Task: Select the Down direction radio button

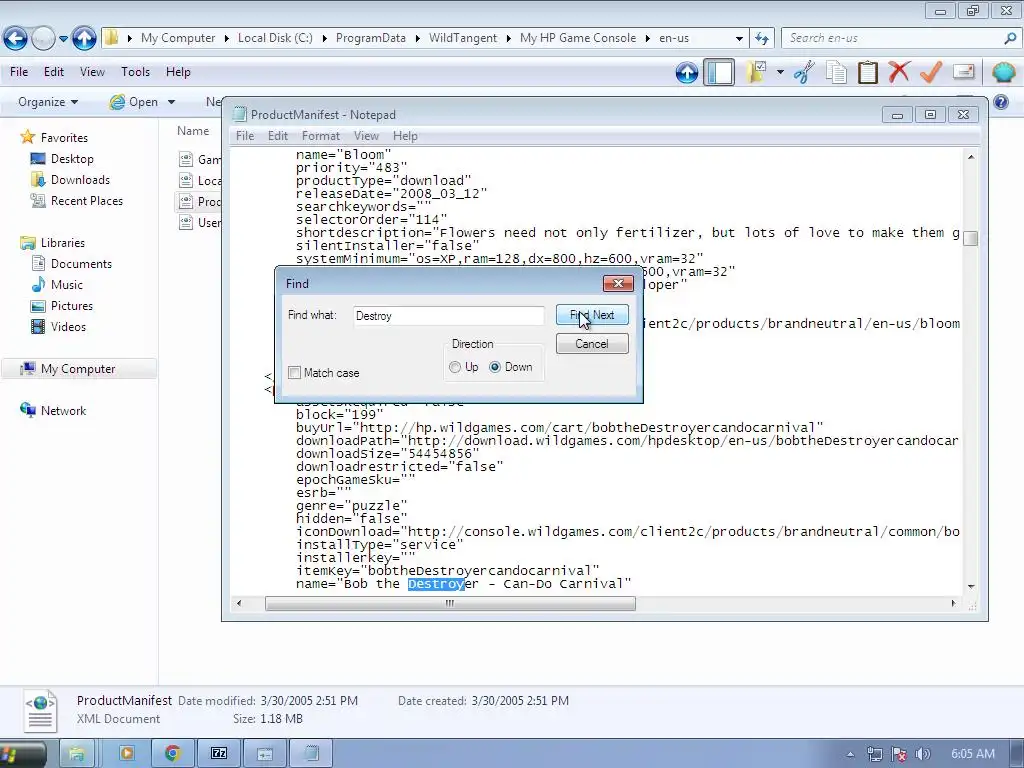Action: click(x=495, y=367)
